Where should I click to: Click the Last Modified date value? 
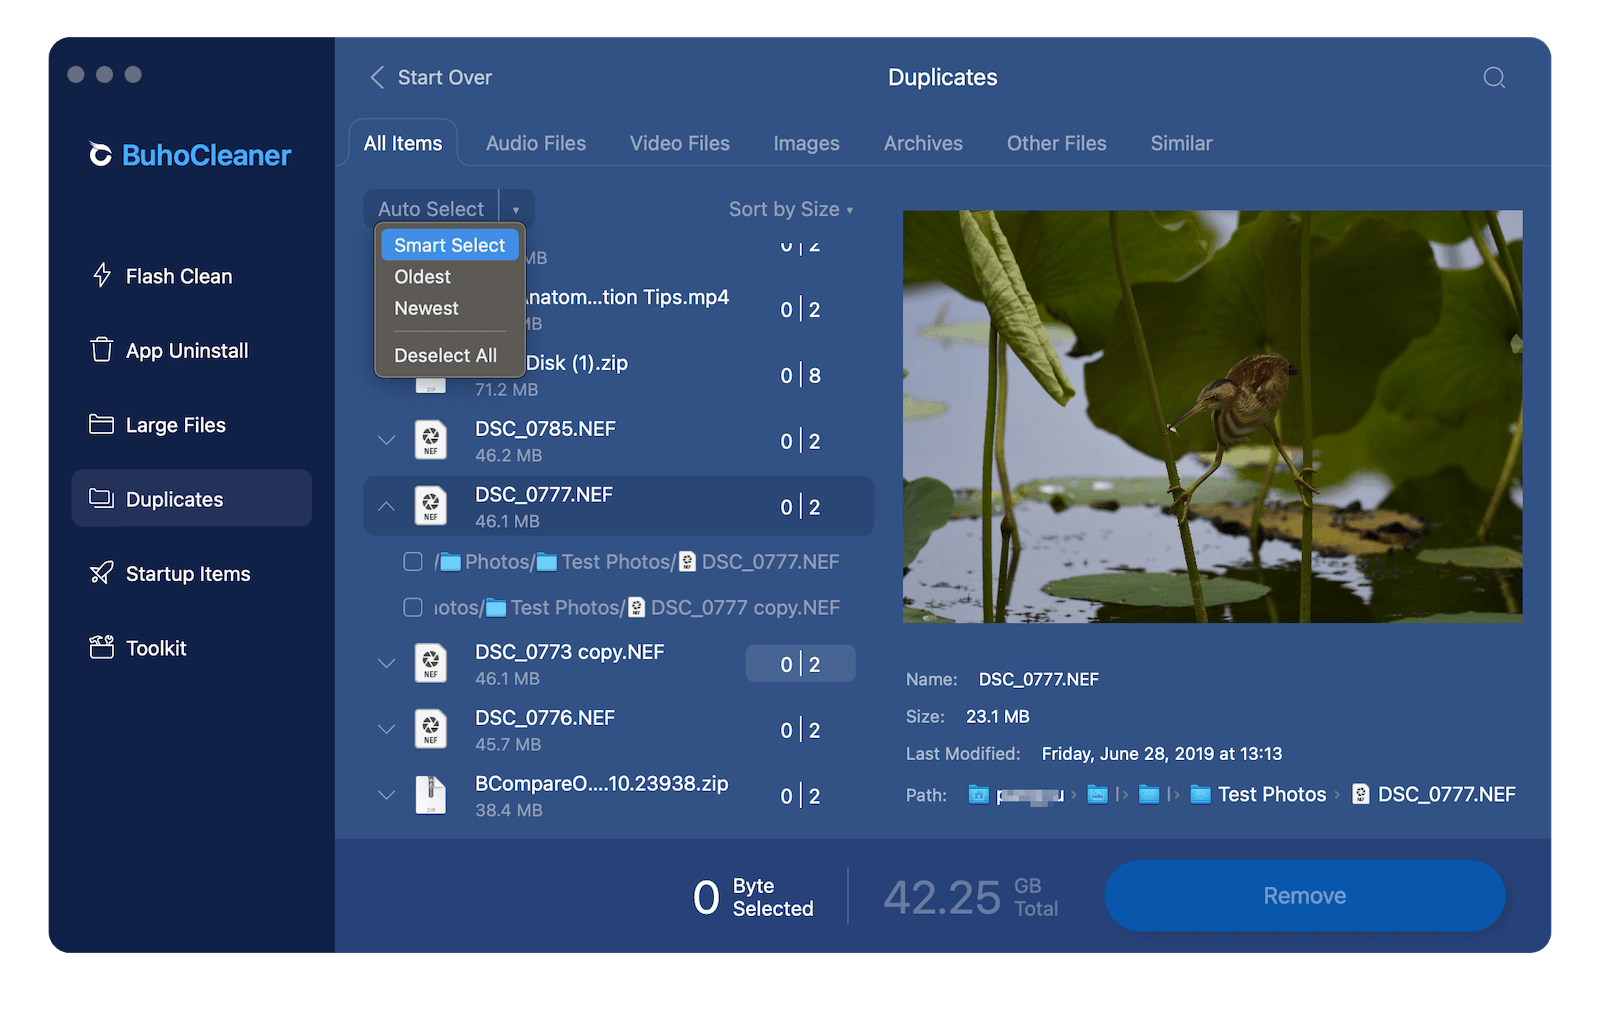pyautogui.click(x=1162, y=754)
